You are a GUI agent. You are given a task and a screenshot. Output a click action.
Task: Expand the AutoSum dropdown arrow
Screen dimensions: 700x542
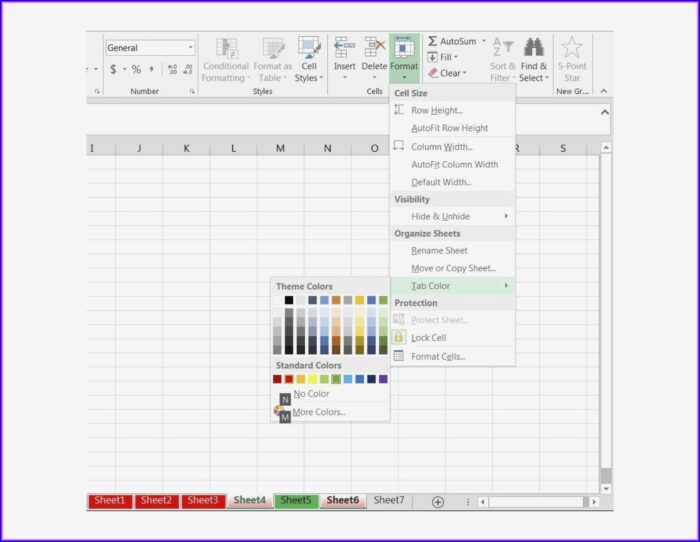(x=484, y=41)
